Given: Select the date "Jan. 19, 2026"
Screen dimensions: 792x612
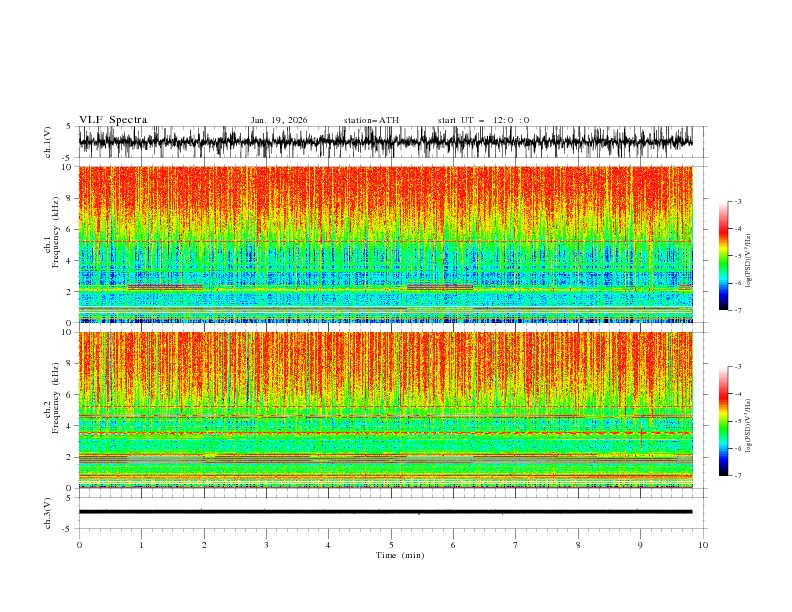Looking at the screenshot, I should coord(279,120).
